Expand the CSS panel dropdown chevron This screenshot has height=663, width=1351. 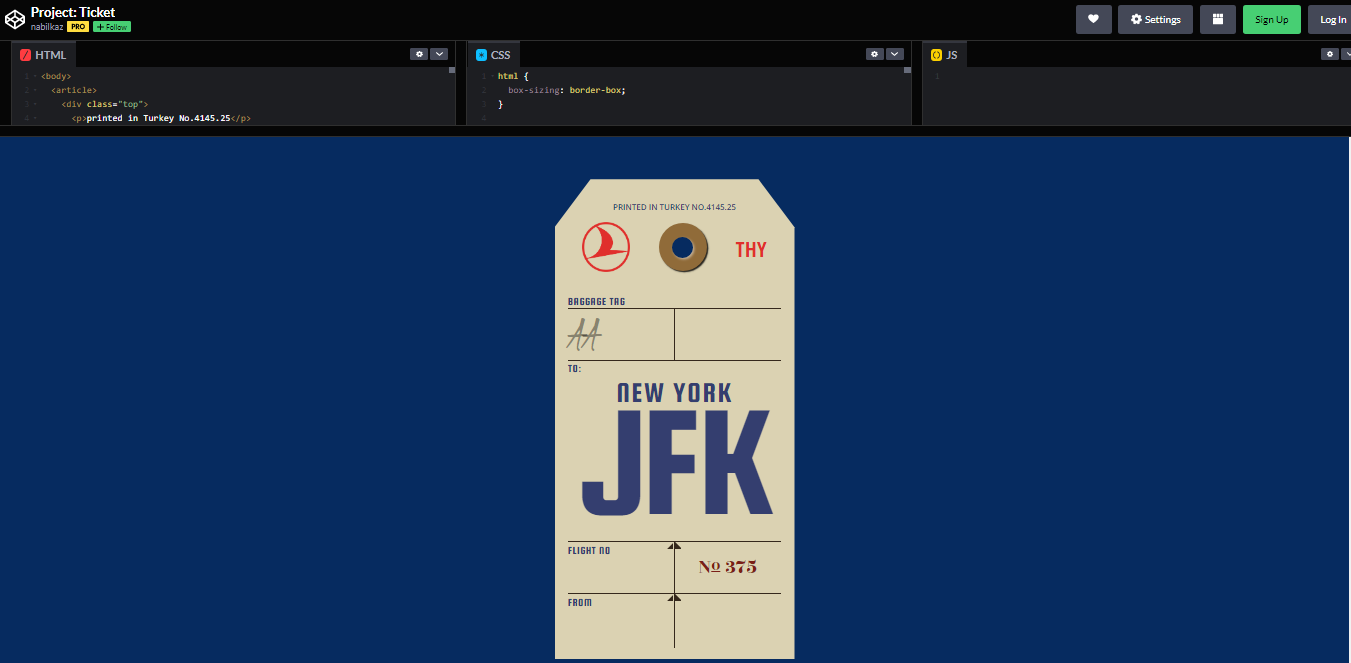[894, 54]
